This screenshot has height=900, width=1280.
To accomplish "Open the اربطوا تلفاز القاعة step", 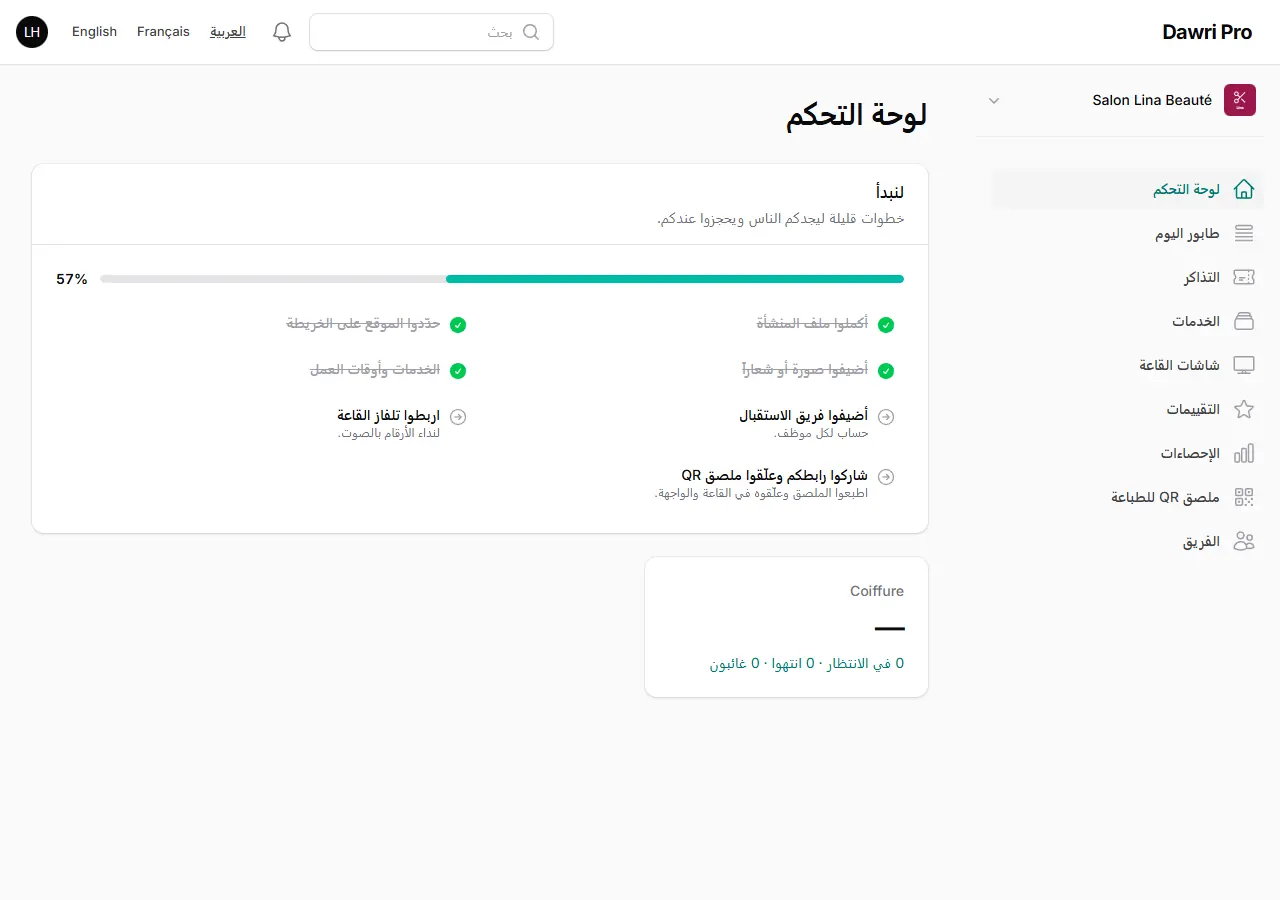I will (402, 423).
